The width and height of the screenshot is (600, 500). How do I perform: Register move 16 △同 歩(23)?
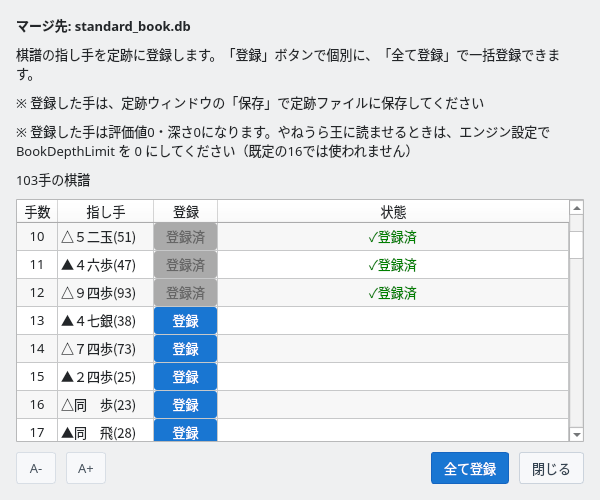pyautogui.click(x=186, y=404)
